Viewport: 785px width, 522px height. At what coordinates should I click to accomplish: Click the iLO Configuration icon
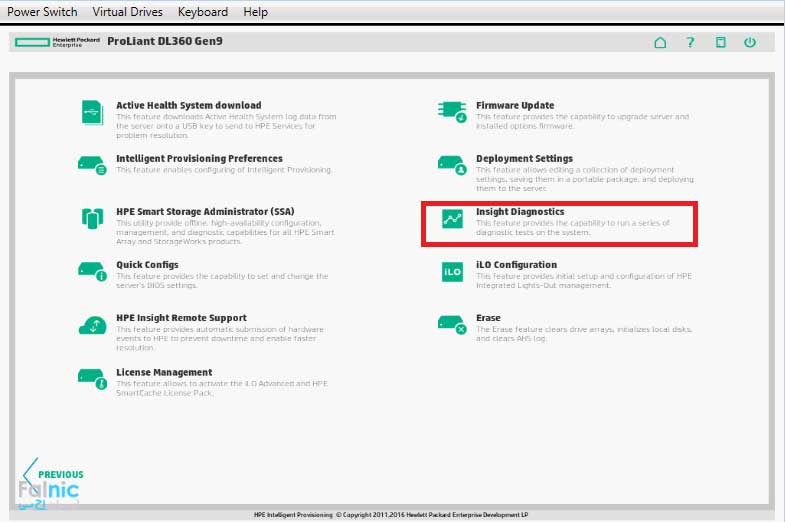click(452, 272)
